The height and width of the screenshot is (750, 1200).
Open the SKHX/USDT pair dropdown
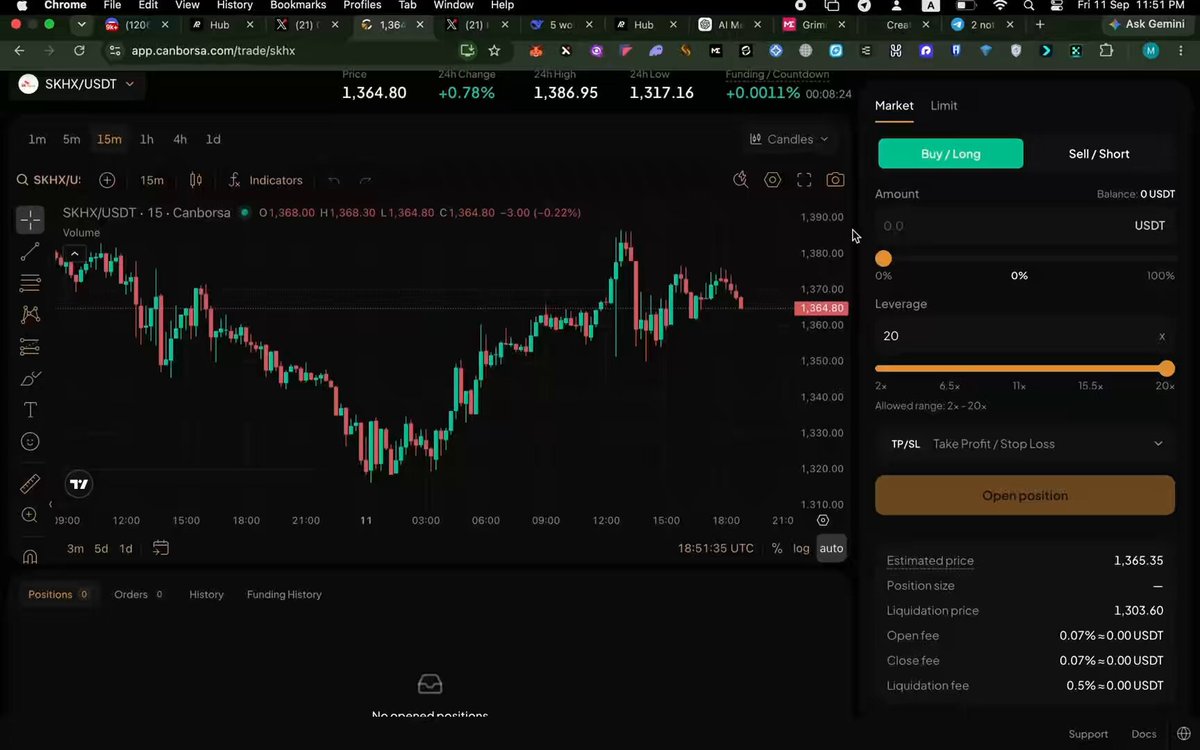coord(77,85)
